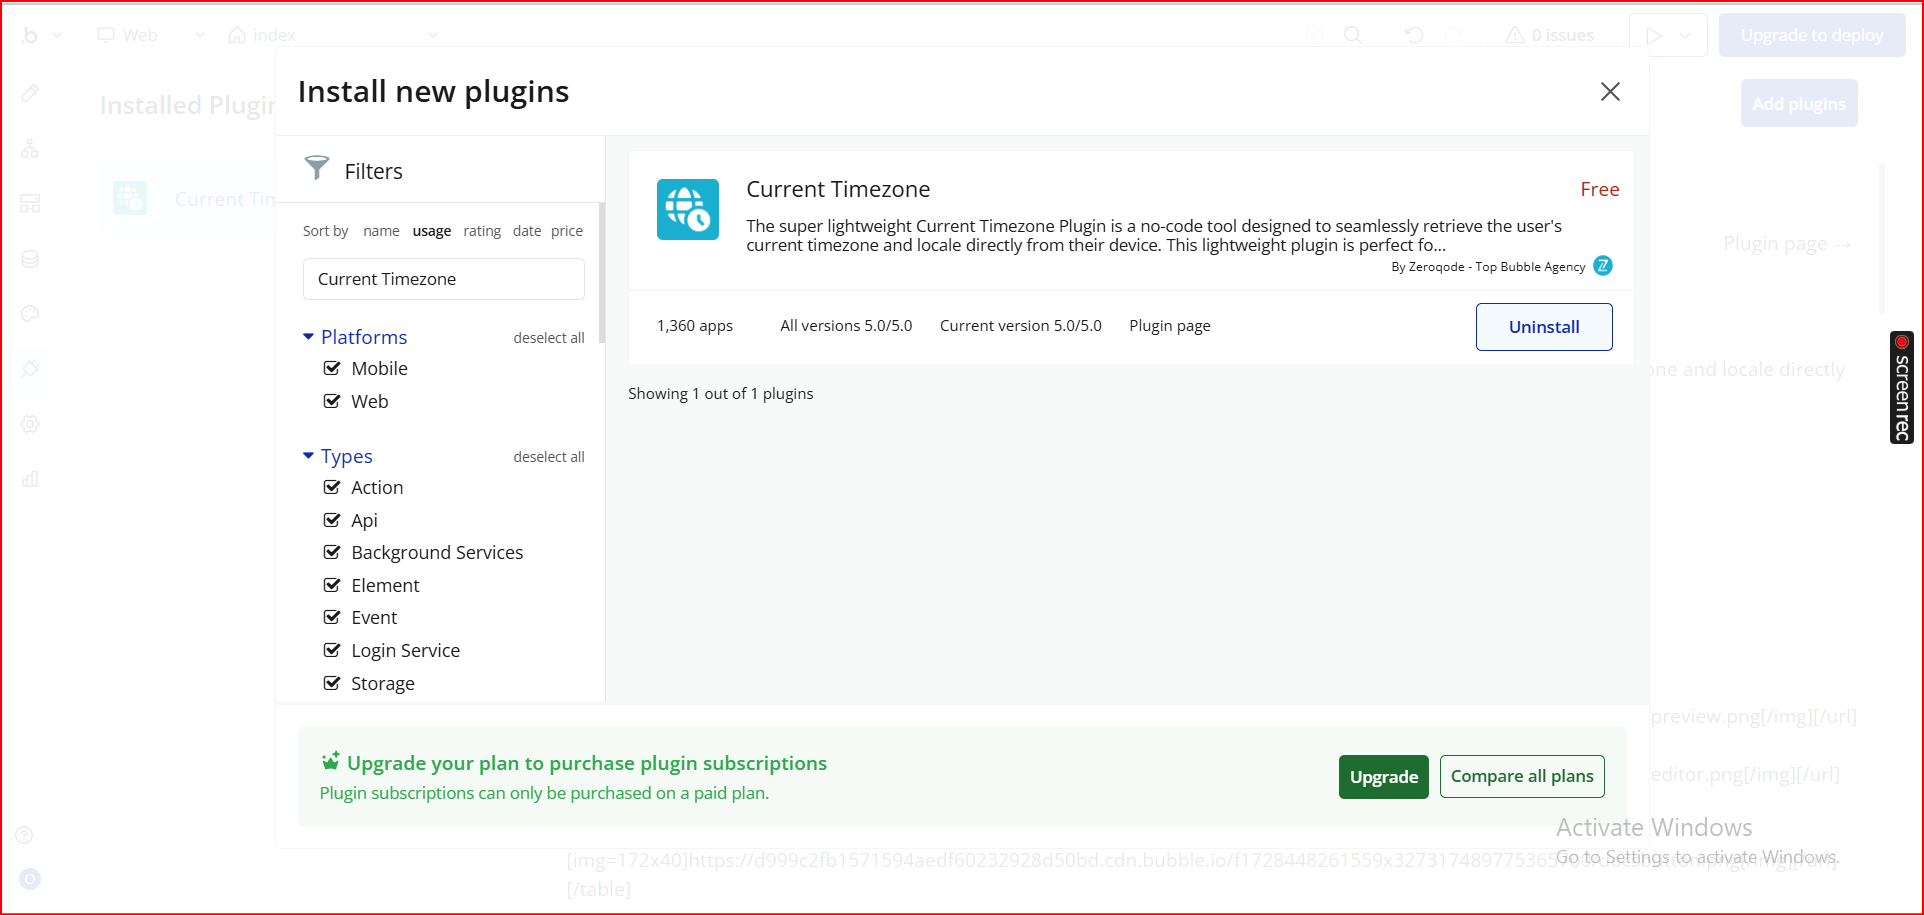Uncheck the Mobile platform checkbox
1924x915 pixels.
pyautogui.click(x=332, y=368)
